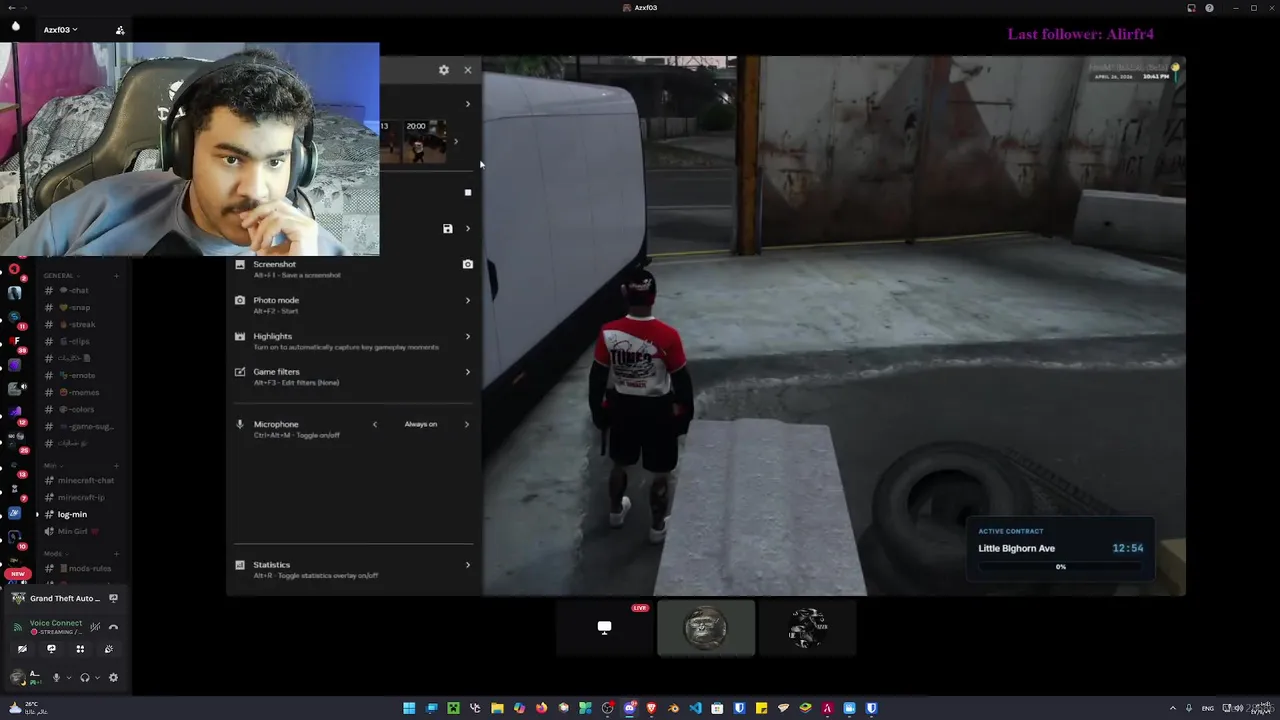
Task: Select the middle participant avatar tile
Action: [706, 628]
